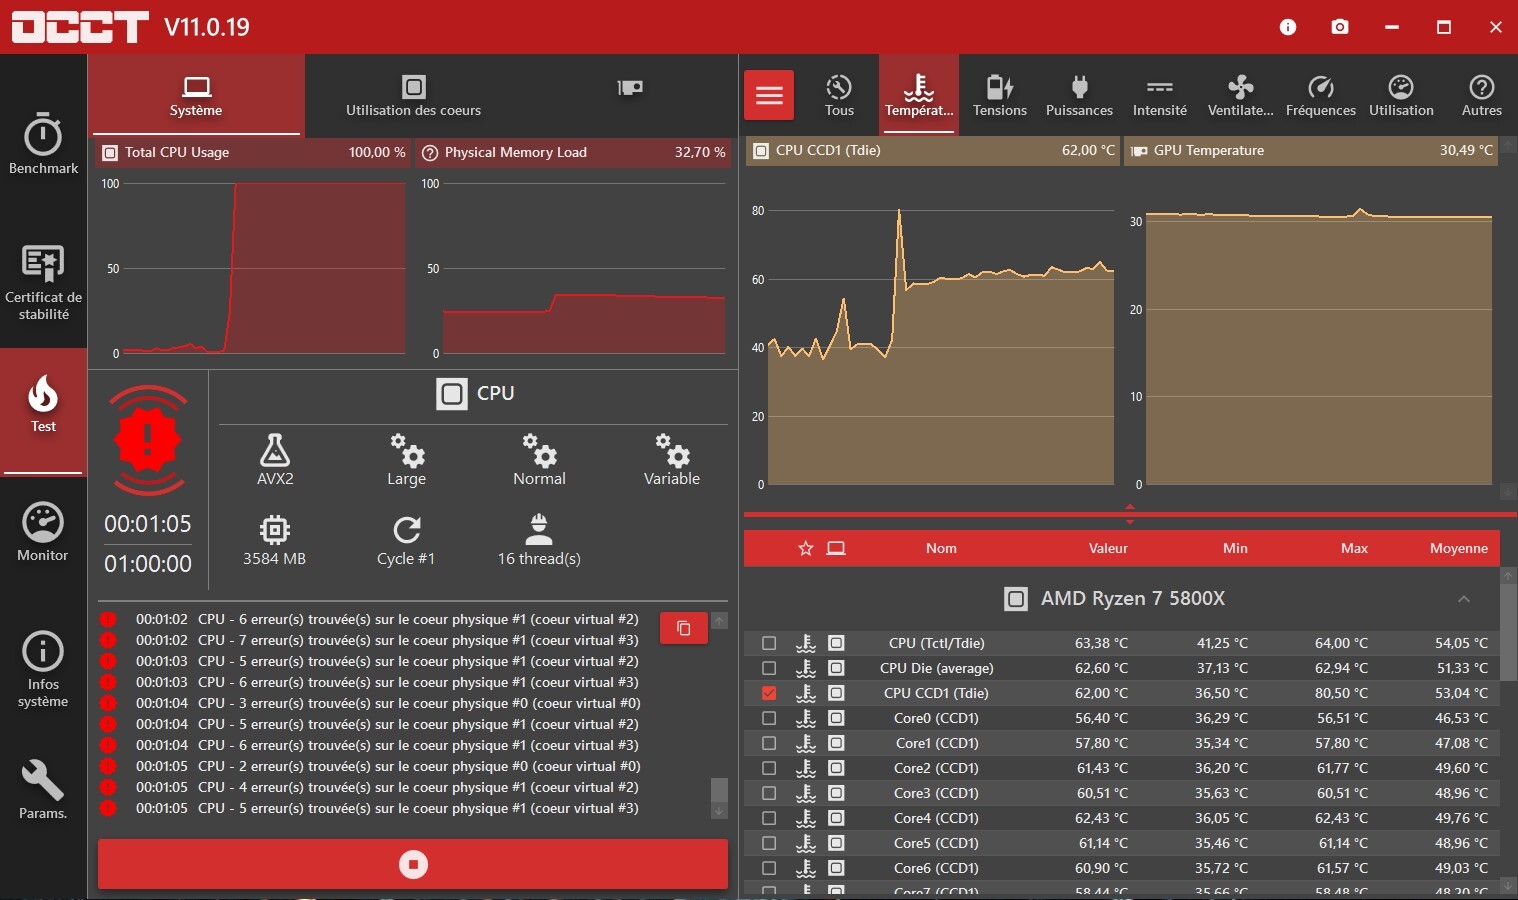Screen dimensions: 1518x900
Task: Open Infos système section
Action: click(x=43, y=670)
